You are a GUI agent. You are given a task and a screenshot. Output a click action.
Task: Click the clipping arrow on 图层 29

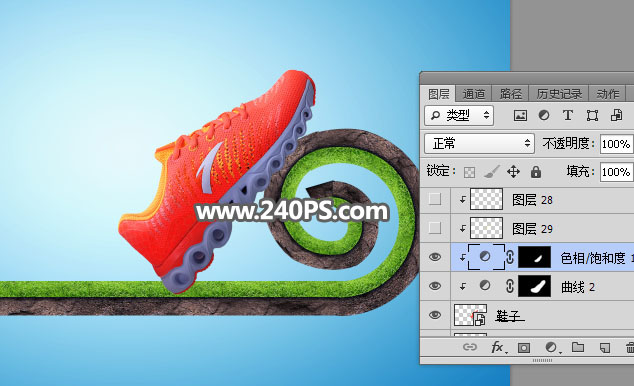pos(463,228)
